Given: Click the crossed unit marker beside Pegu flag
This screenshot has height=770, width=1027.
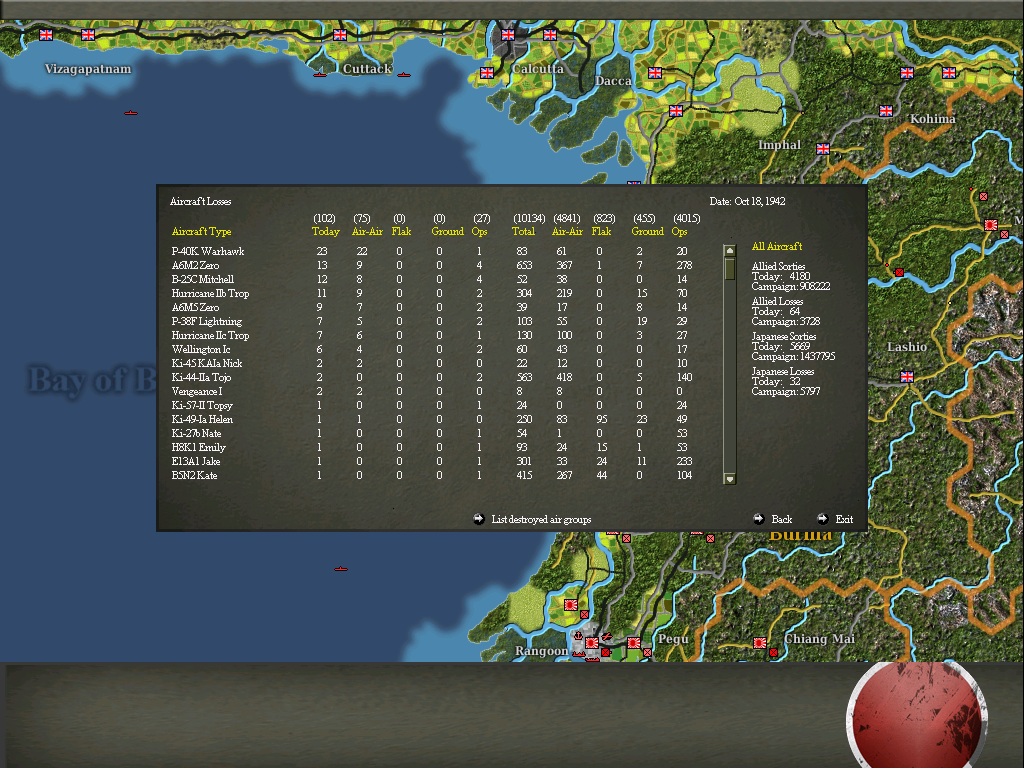Looking at the screenshot, I should coord(647,652).
